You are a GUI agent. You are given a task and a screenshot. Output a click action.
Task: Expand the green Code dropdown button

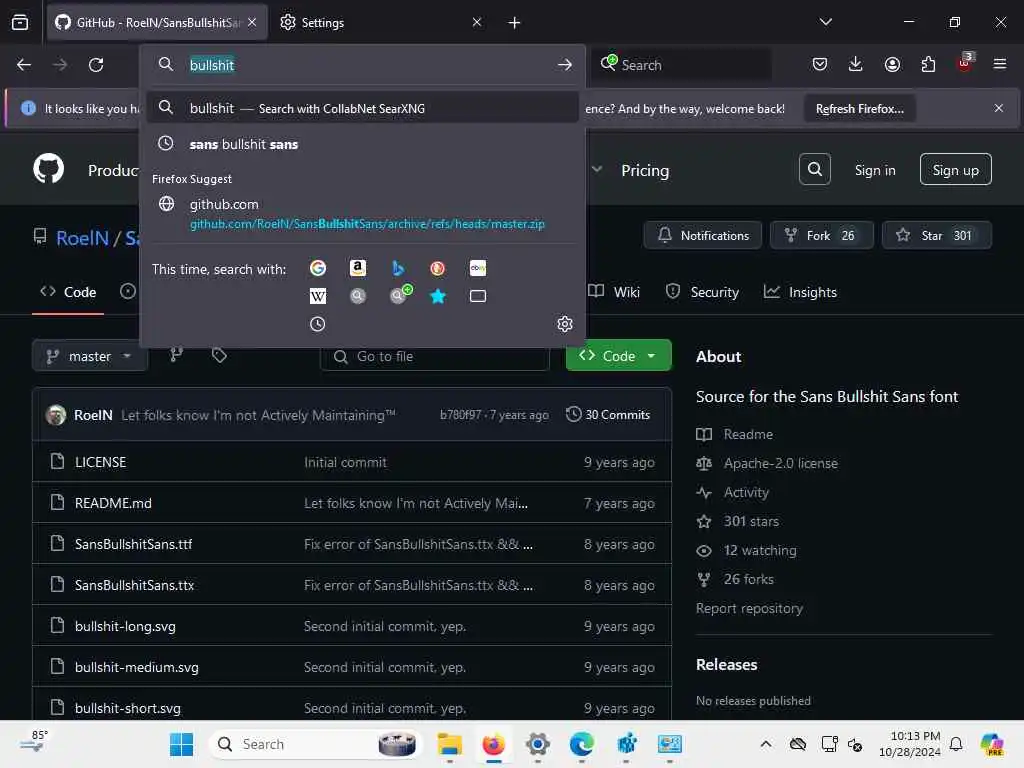[x=618, y=356]
